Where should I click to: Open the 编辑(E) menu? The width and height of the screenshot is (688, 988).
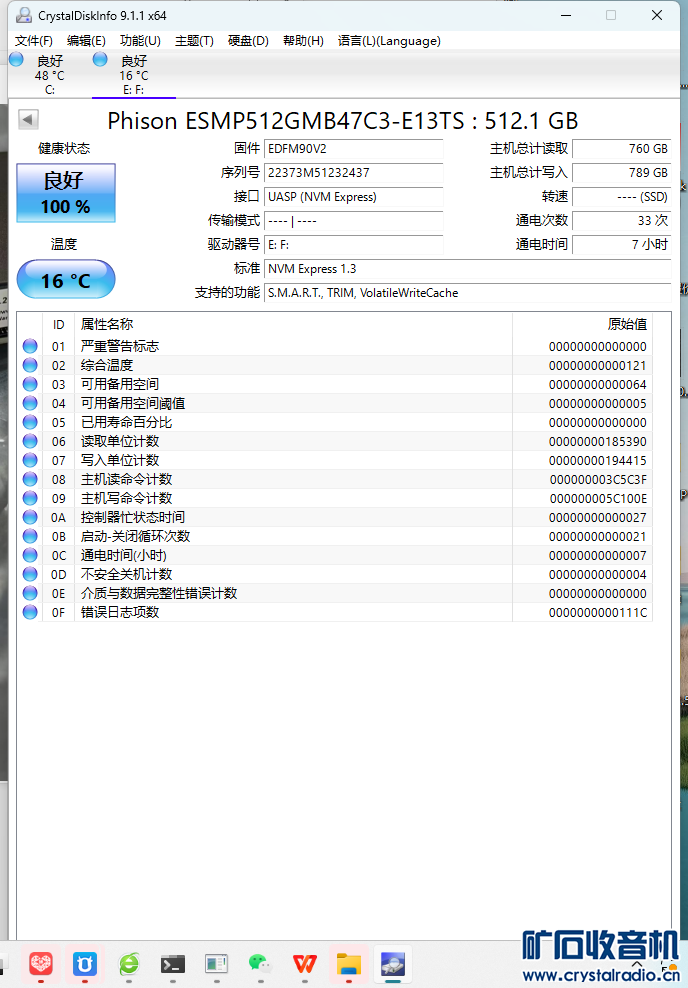86,41
